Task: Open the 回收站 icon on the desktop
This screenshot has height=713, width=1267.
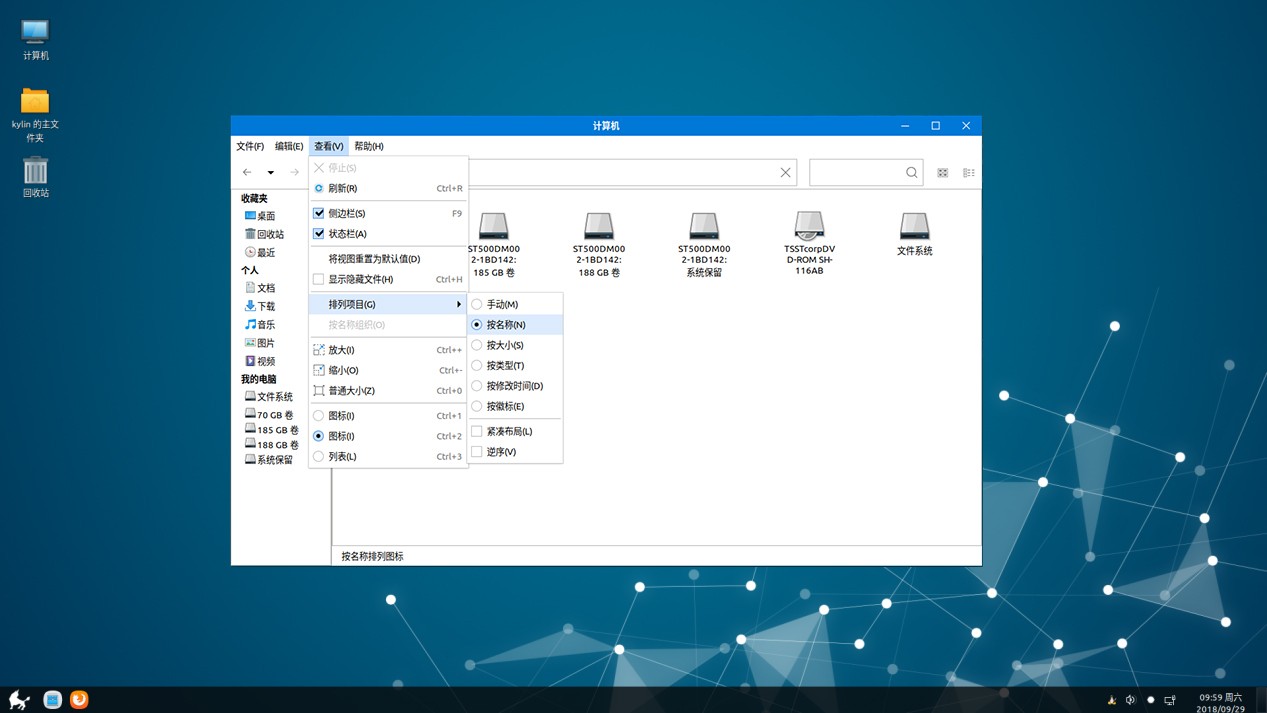Action: click(x=35, y=171)
